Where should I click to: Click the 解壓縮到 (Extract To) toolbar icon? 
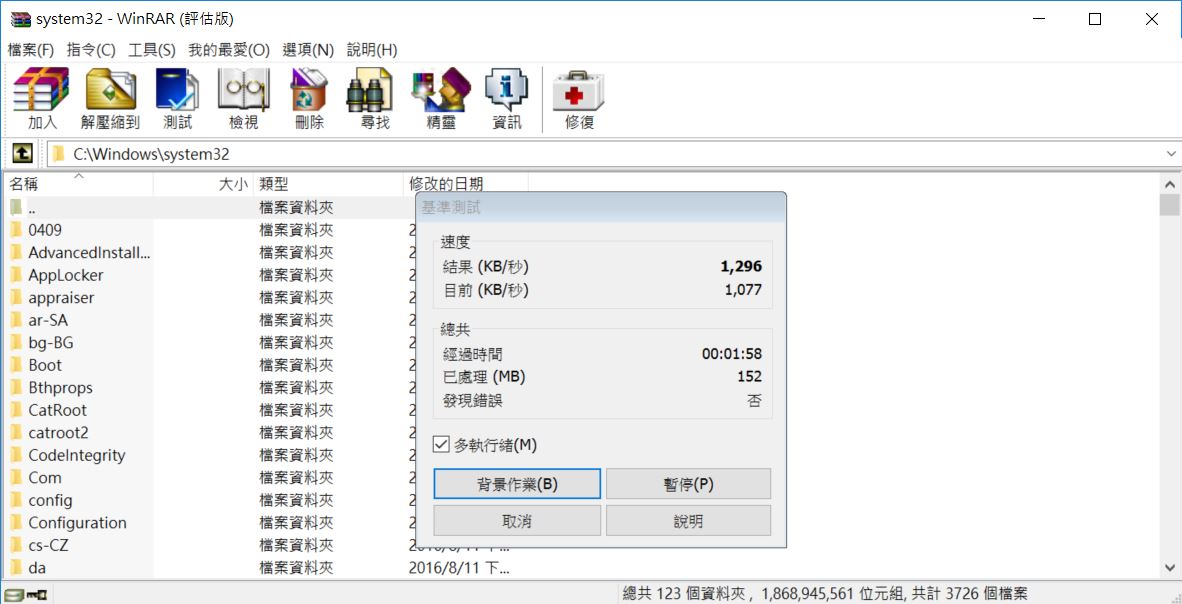pos(110,90)
